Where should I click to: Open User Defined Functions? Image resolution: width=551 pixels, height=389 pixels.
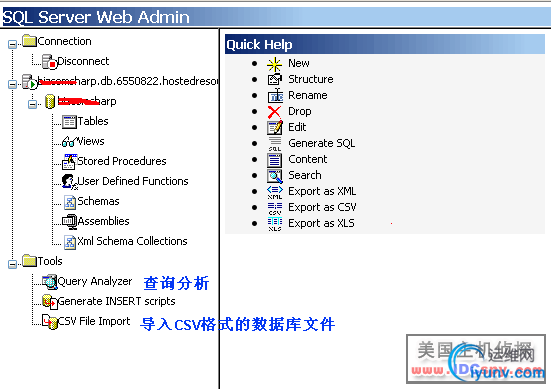point(133,181)
